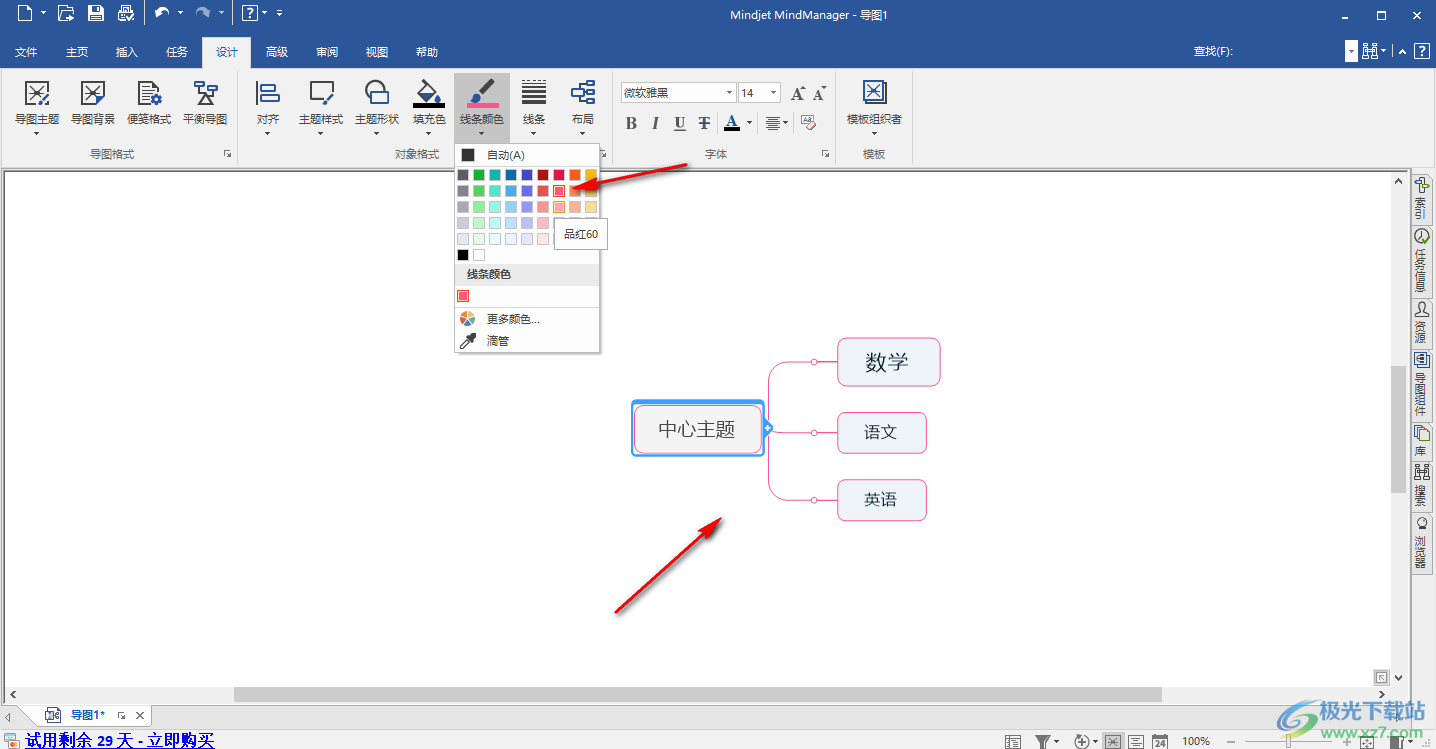Switch to the 视图 ribbon tab
Image resolution: width=1436 pixels, height=749 pixels.
point(377,52)
